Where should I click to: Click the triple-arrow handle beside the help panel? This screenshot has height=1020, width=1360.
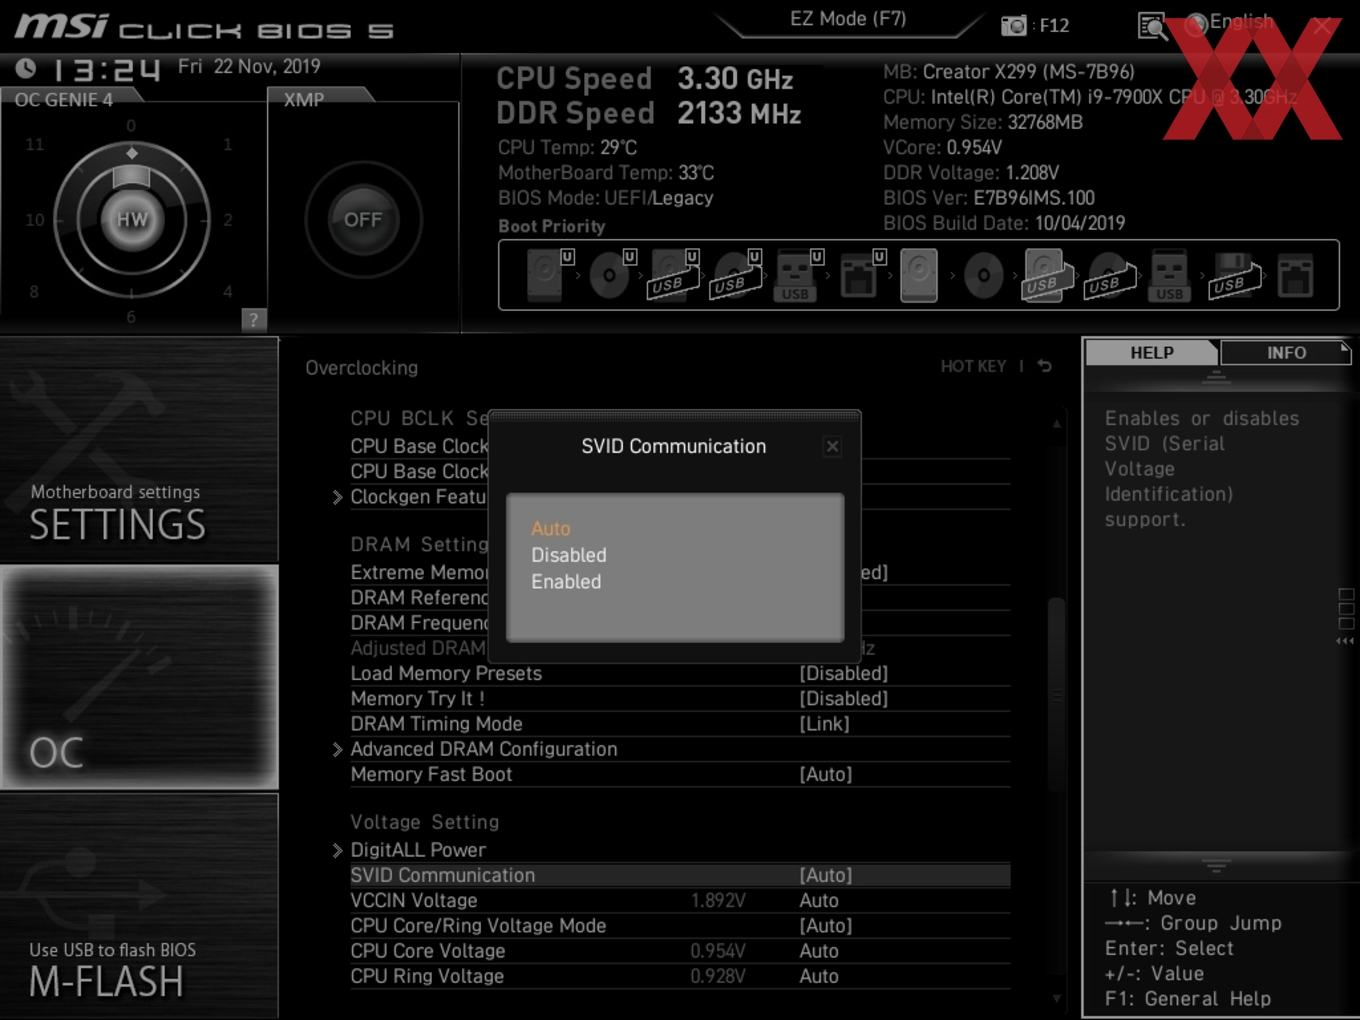(x=1345, y=641)
